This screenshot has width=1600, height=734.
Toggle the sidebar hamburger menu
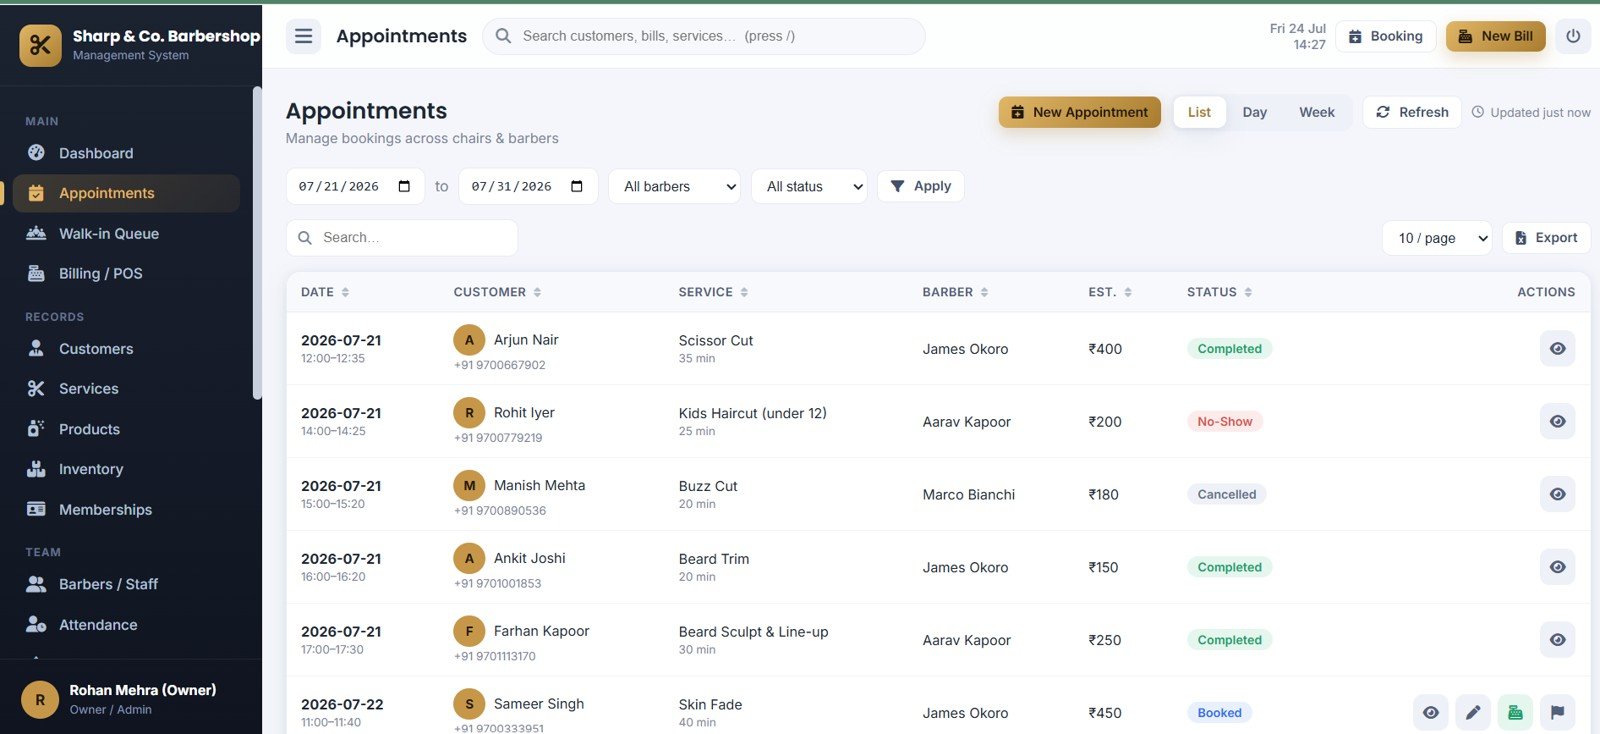click(303, 36)
